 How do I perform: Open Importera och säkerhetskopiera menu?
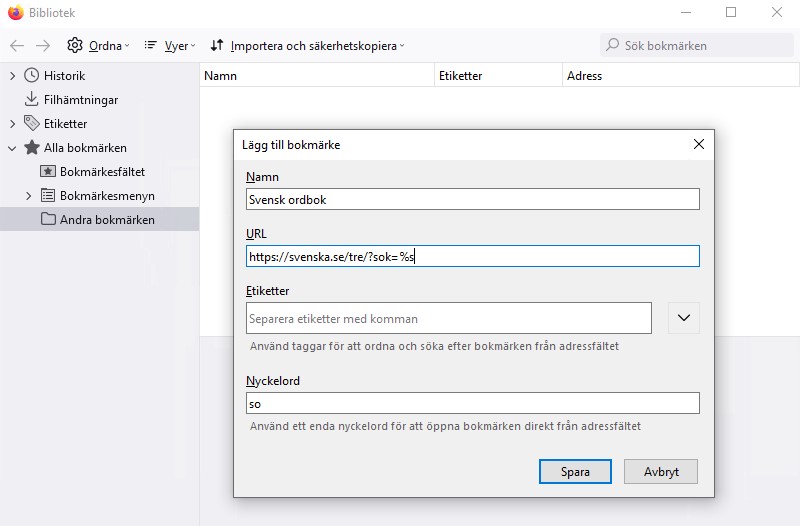pos(307,46)
